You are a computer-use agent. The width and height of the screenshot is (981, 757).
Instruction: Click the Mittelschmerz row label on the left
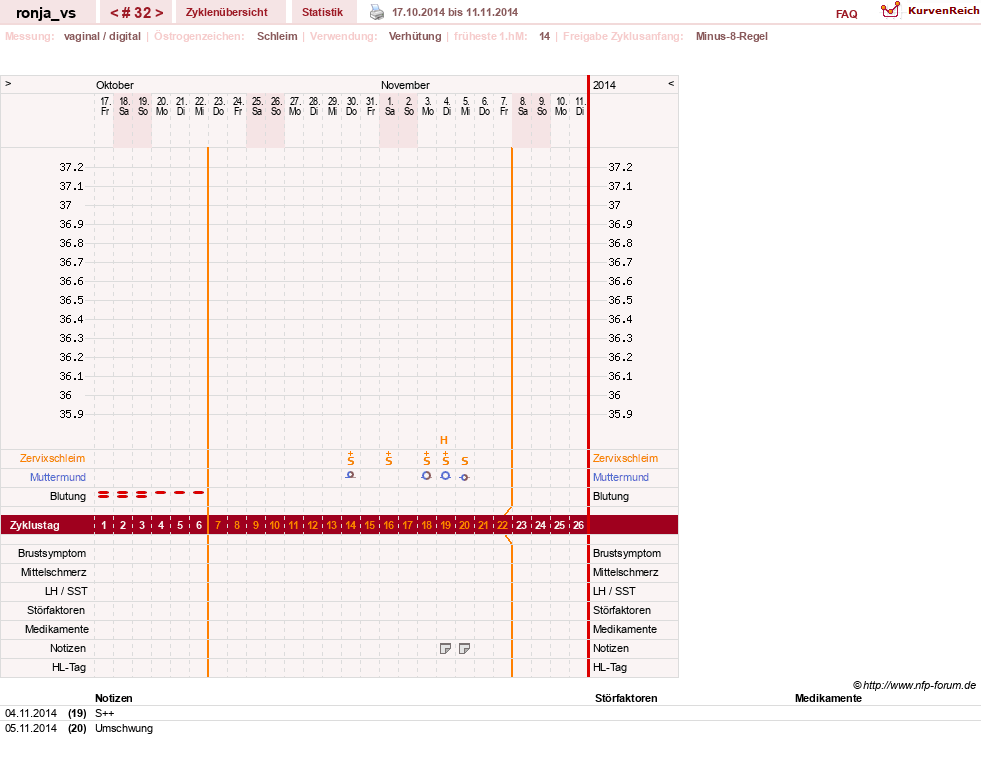(x=53, y=572)
